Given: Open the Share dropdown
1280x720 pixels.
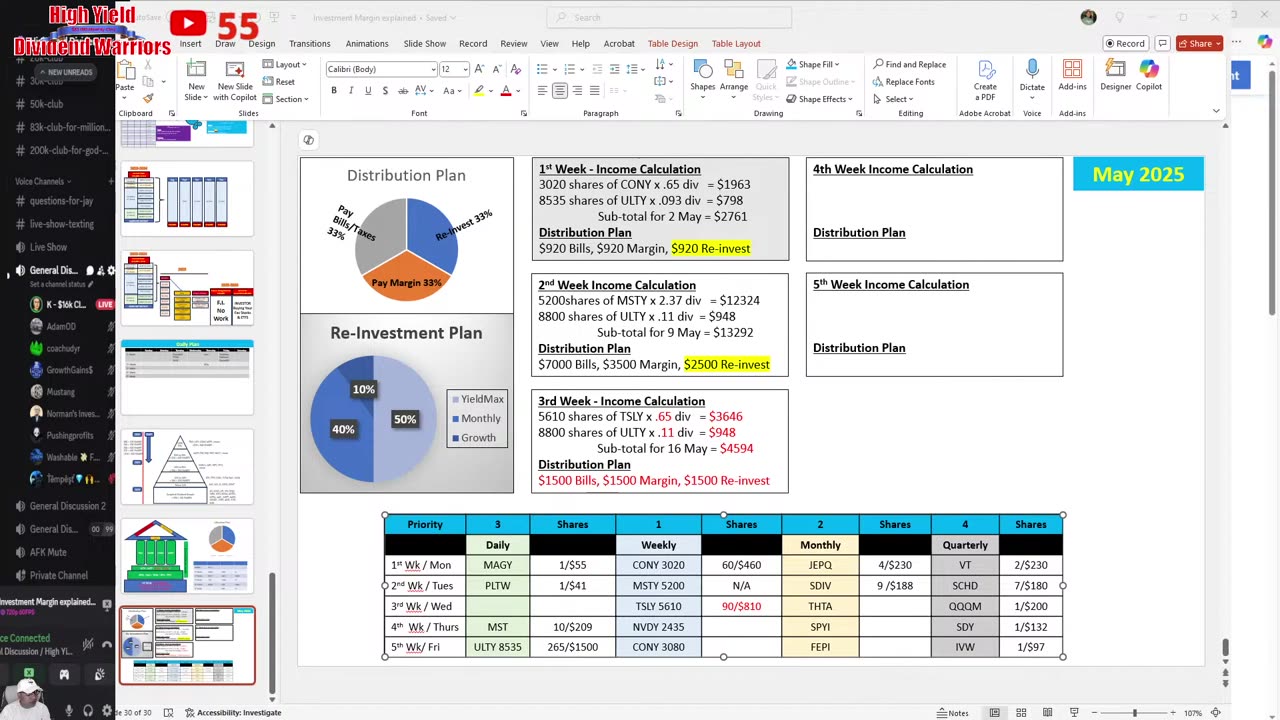Looking at the screenshot, I should click(1199, 44).
